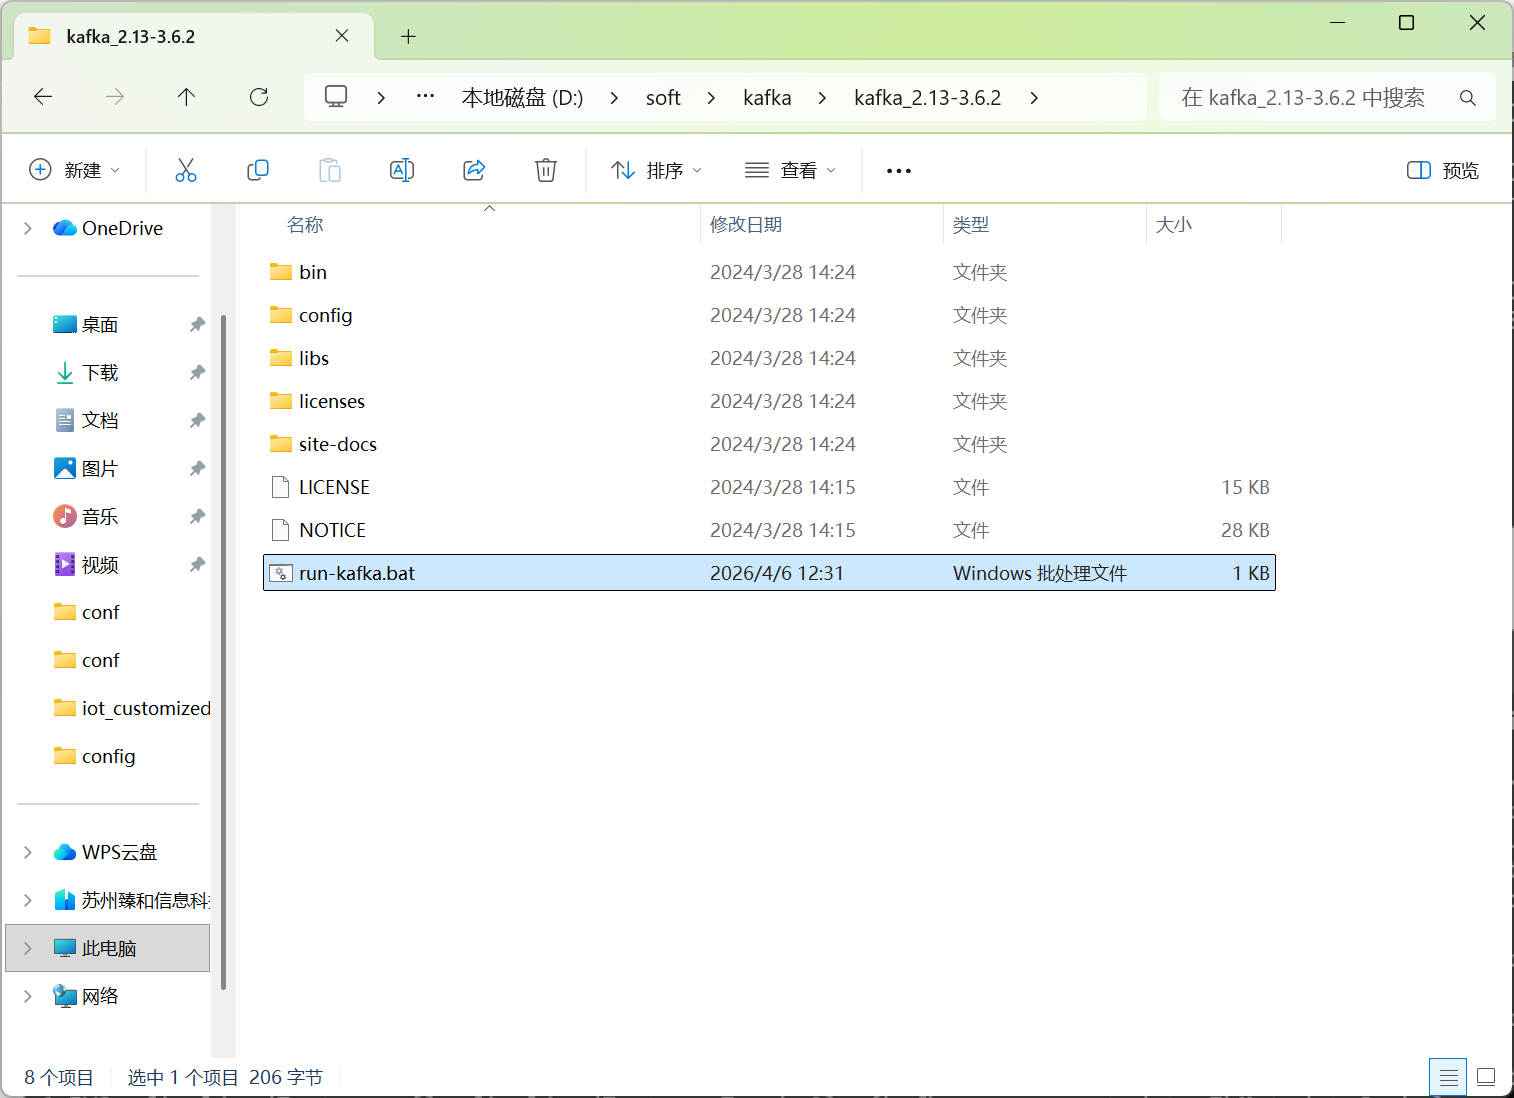This screenshot has height=1098, width=1514.
Task: Click the This PC monitor icon in address bar
Action: click(336, 97)
